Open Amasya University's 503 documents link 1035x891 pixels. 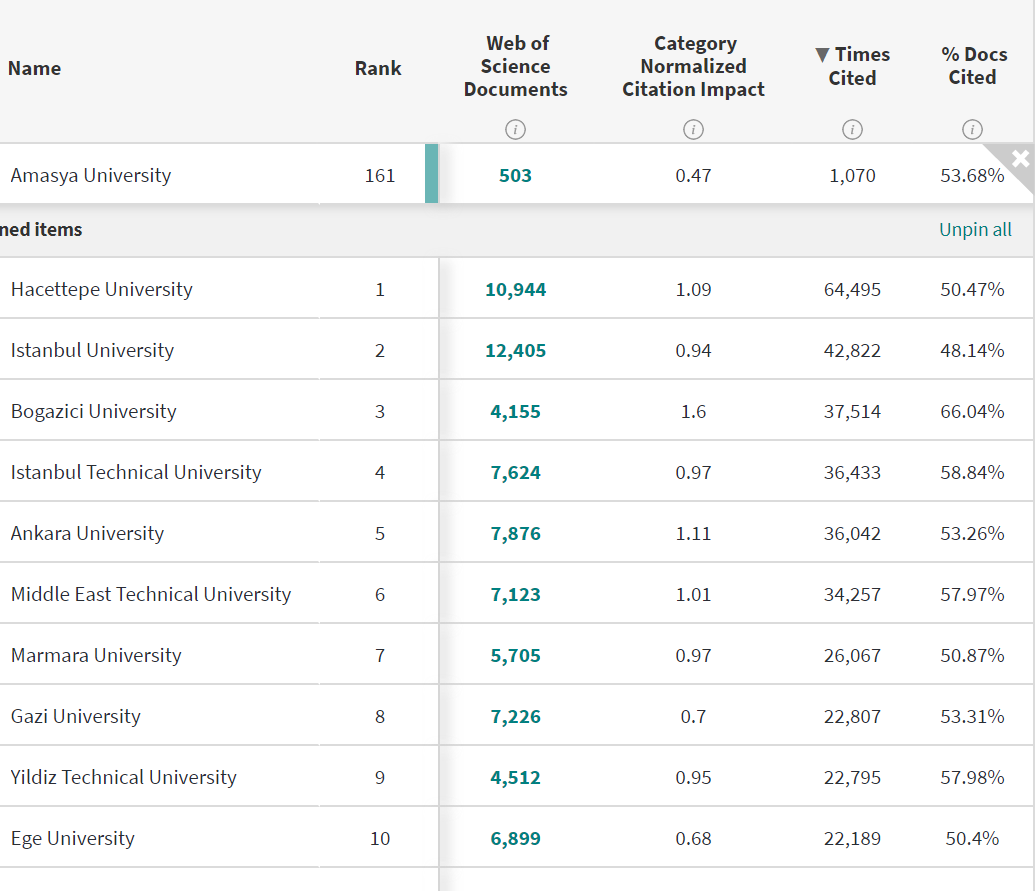click(515, 176)
